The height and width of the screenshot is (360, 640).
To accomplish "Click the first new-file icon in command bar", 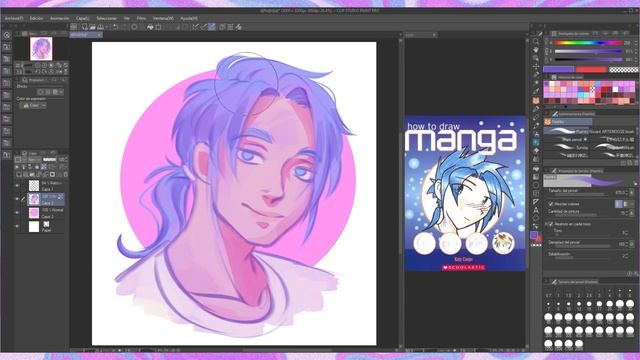I will point(84,27).
